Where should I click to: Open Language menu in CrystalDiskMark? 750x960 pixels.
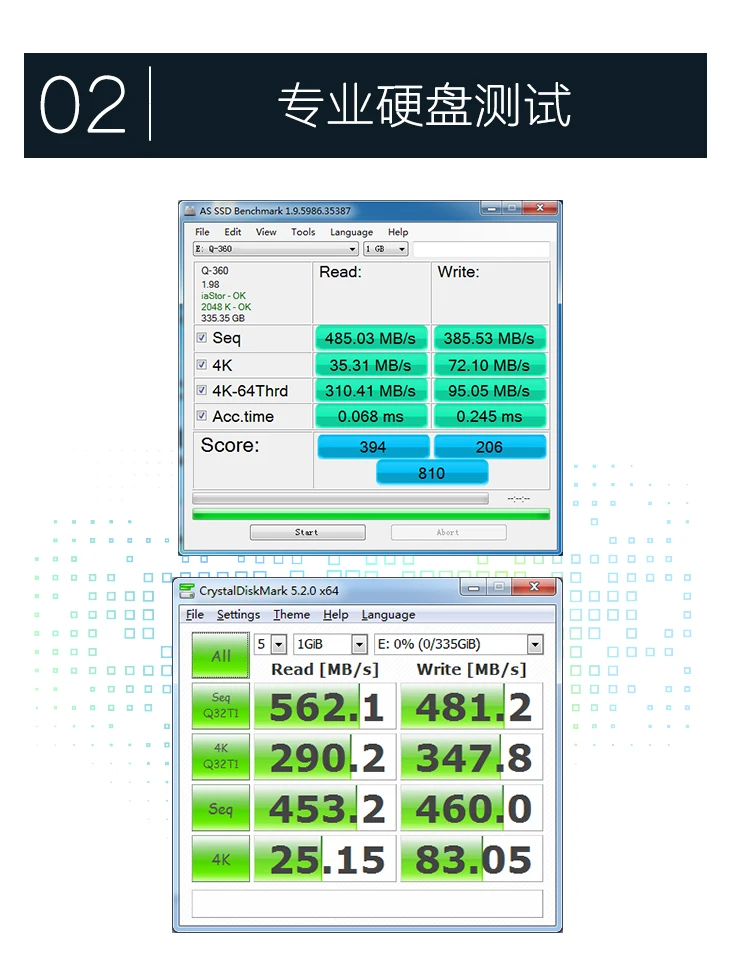[388, 615]
